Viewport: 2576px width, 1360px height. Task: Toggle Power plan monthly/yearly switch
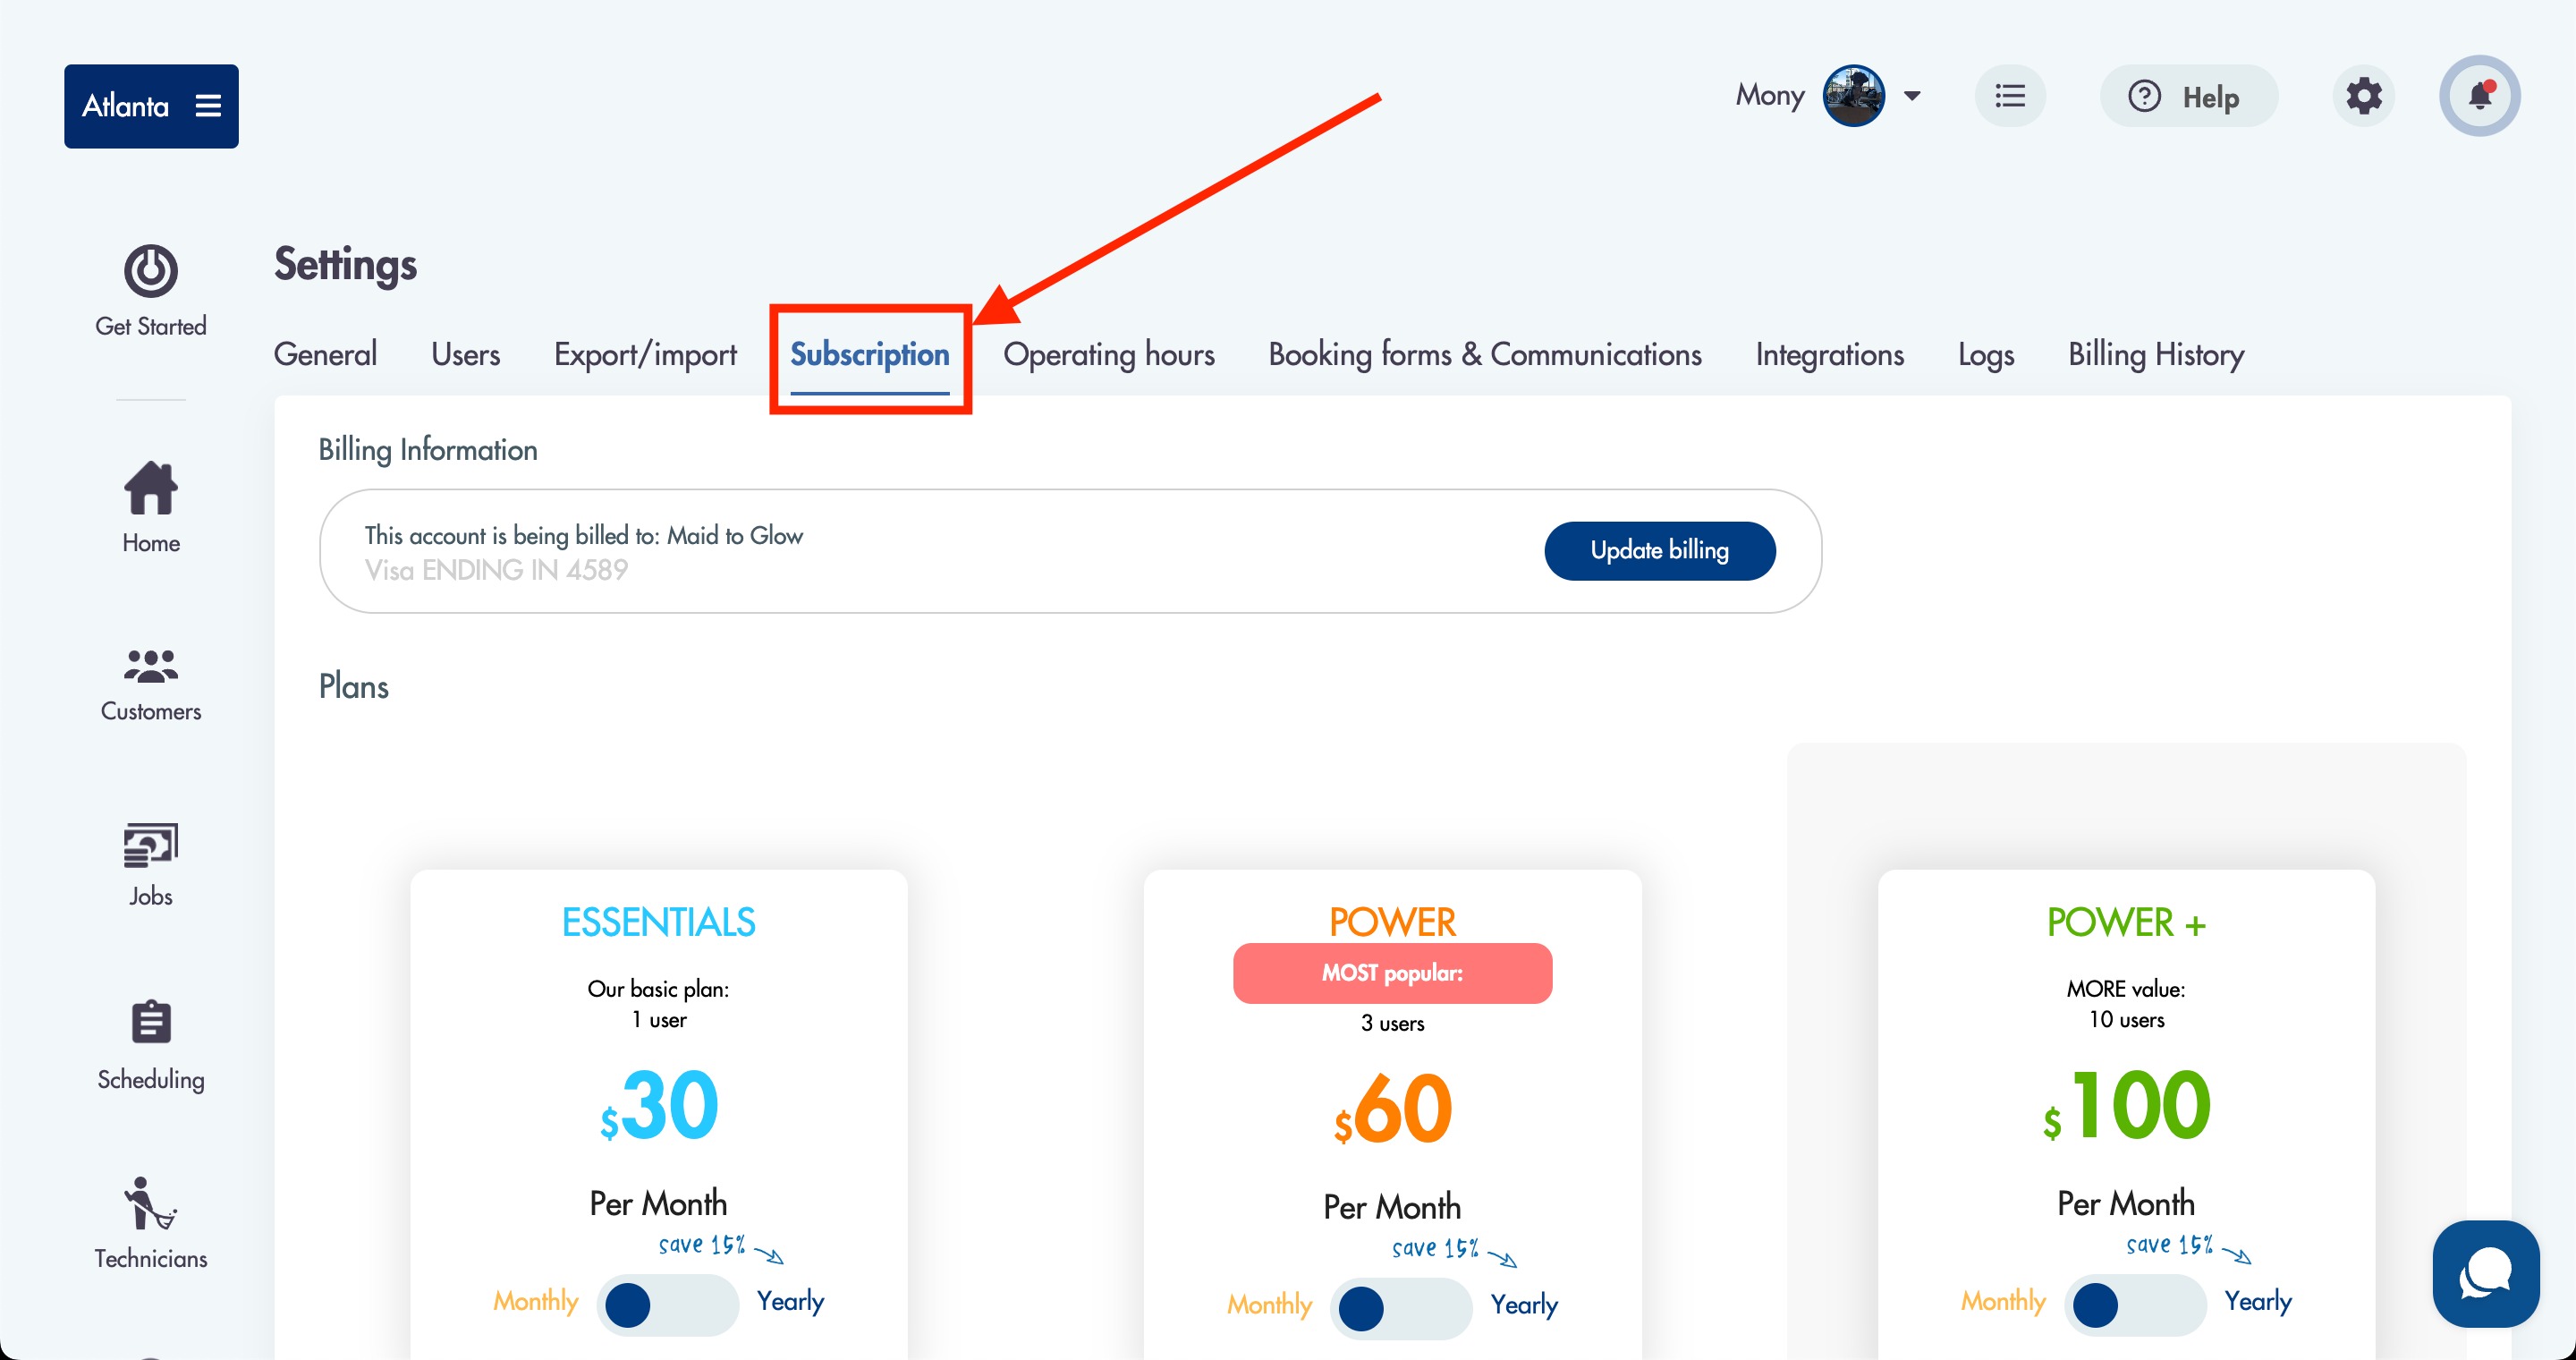pos(1401,1308)
